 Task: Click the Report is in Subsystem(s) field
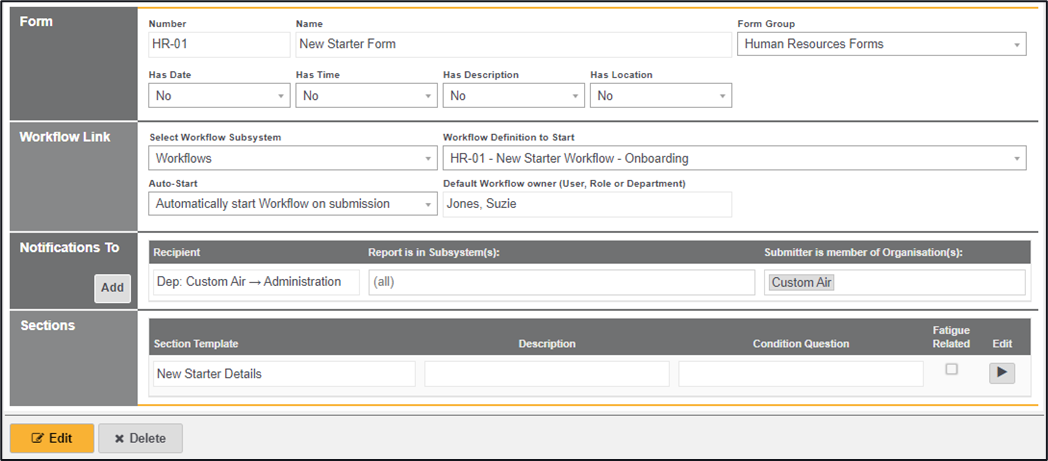click(x=561, y=282)
